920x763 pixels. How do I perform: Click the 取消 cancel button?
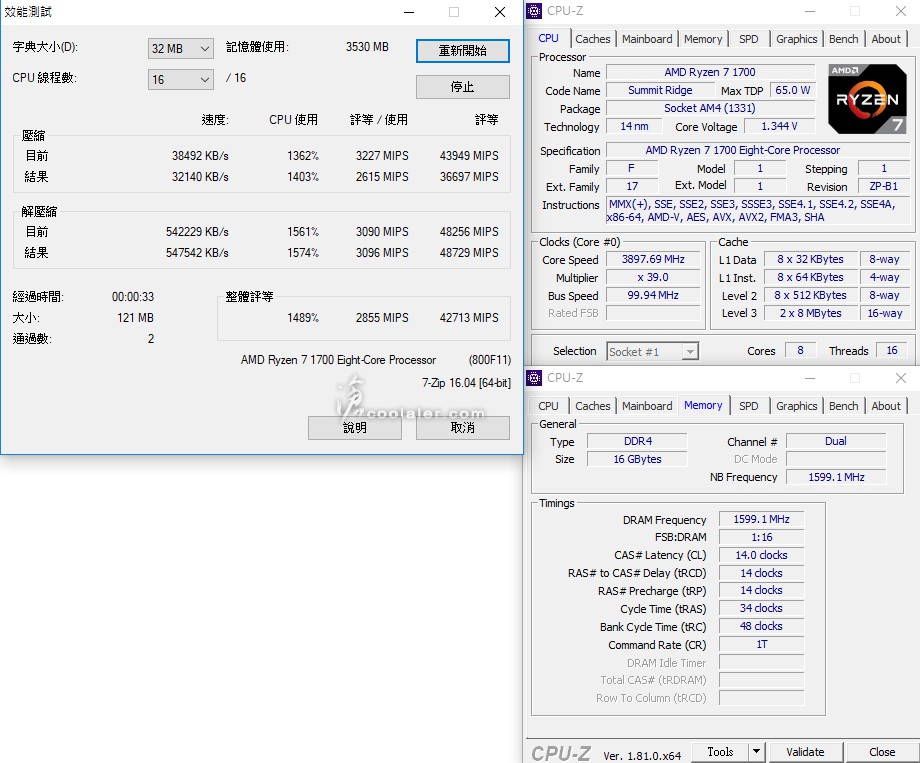pyautogui.click(x=463, y=428)
